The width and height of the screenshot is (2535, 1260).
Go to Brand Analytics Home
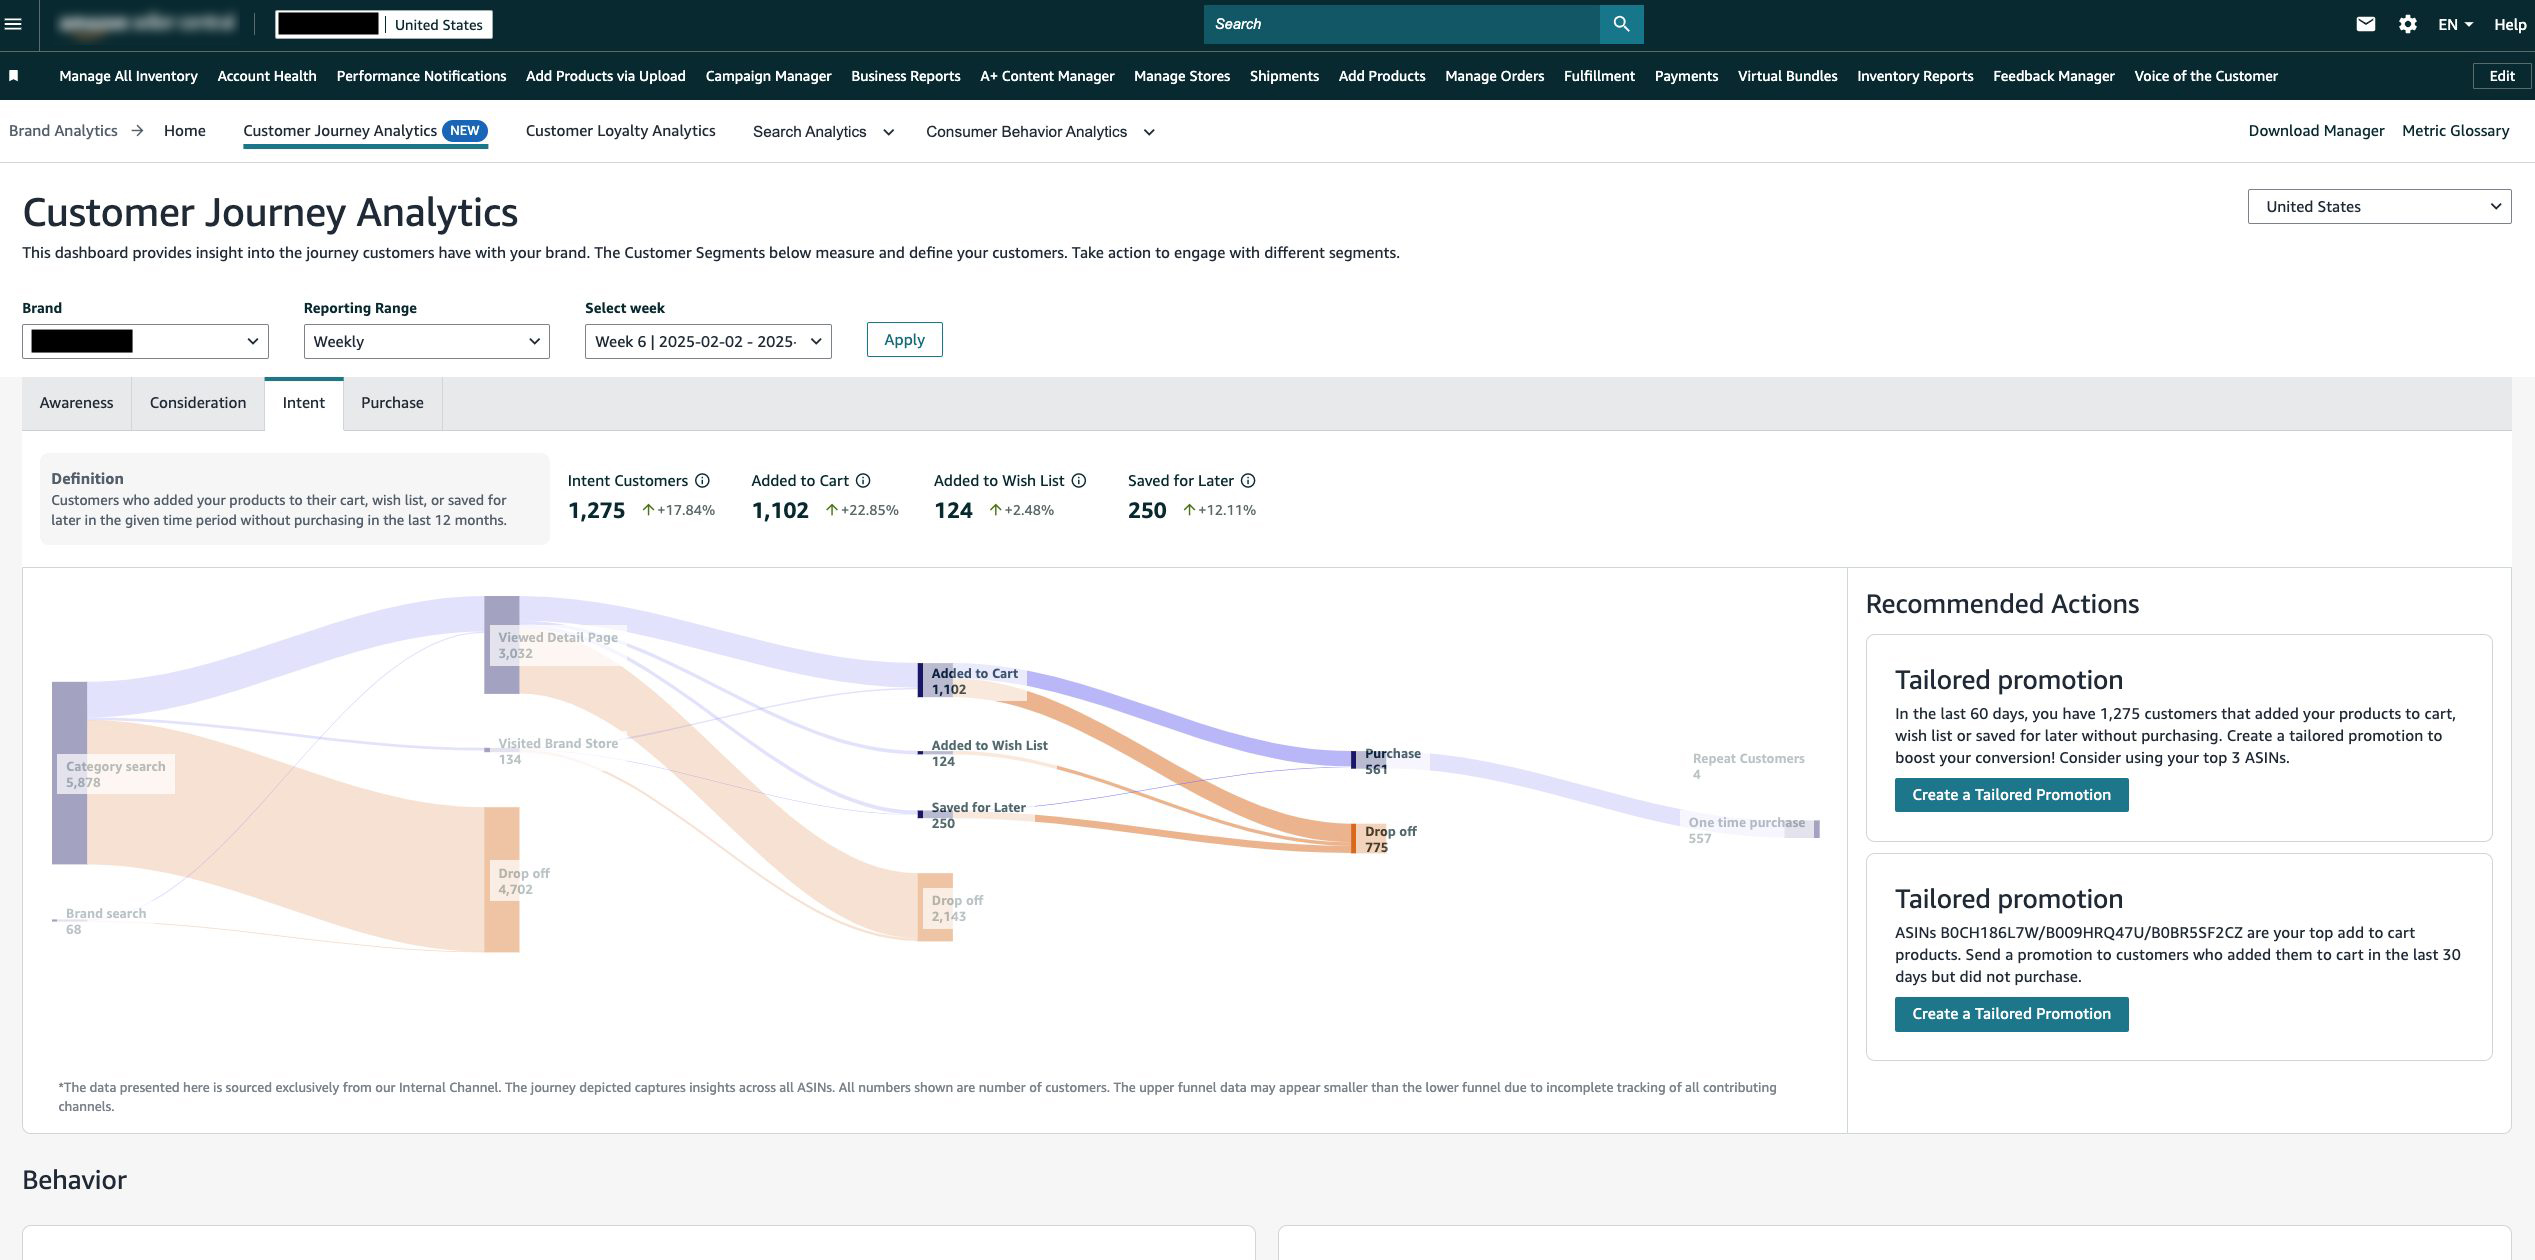click(185, 131)
